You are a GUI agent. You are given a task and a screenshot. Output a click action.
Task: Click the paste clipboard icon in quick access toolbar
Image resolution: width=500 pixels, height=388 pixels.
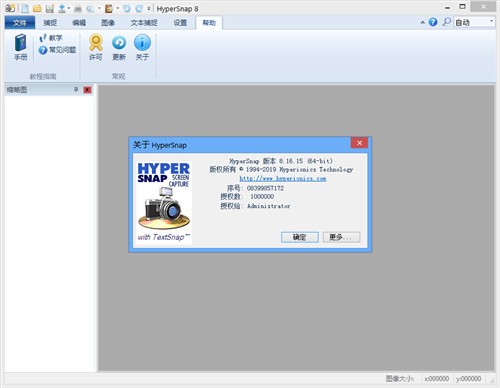point(109,8)
